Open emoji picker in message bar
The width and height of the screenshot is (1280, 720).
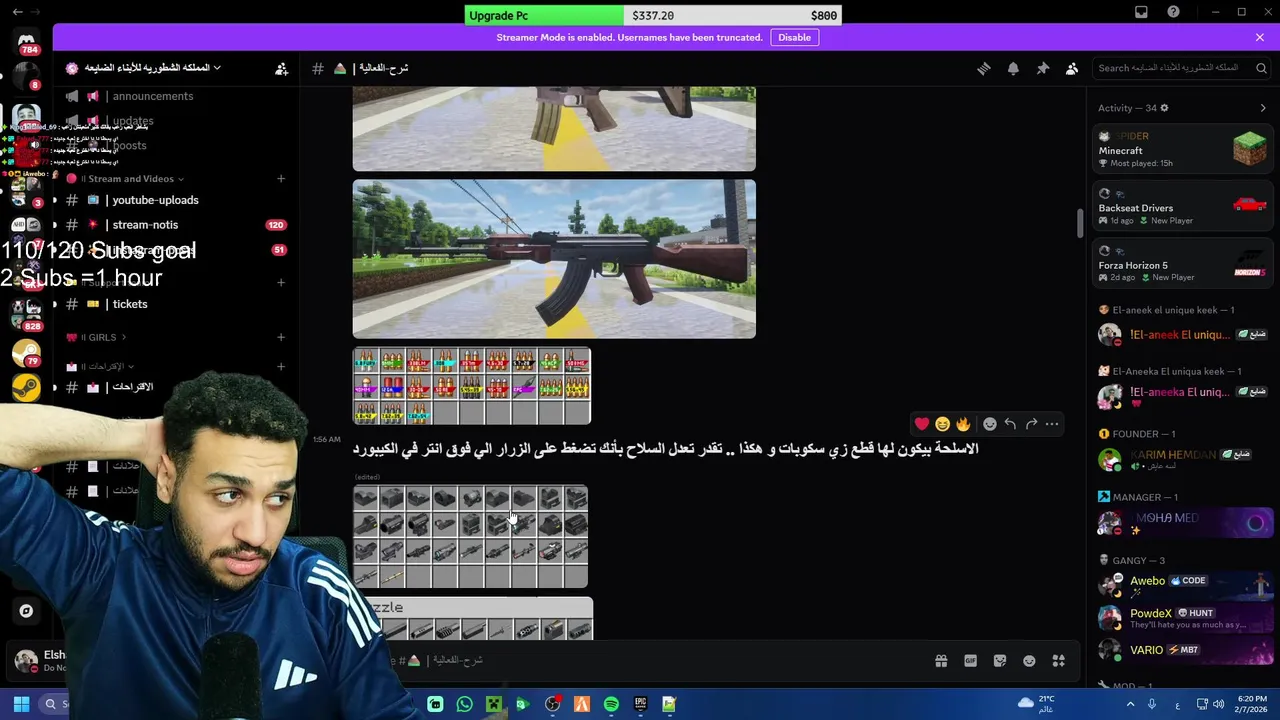[1029, 661]
